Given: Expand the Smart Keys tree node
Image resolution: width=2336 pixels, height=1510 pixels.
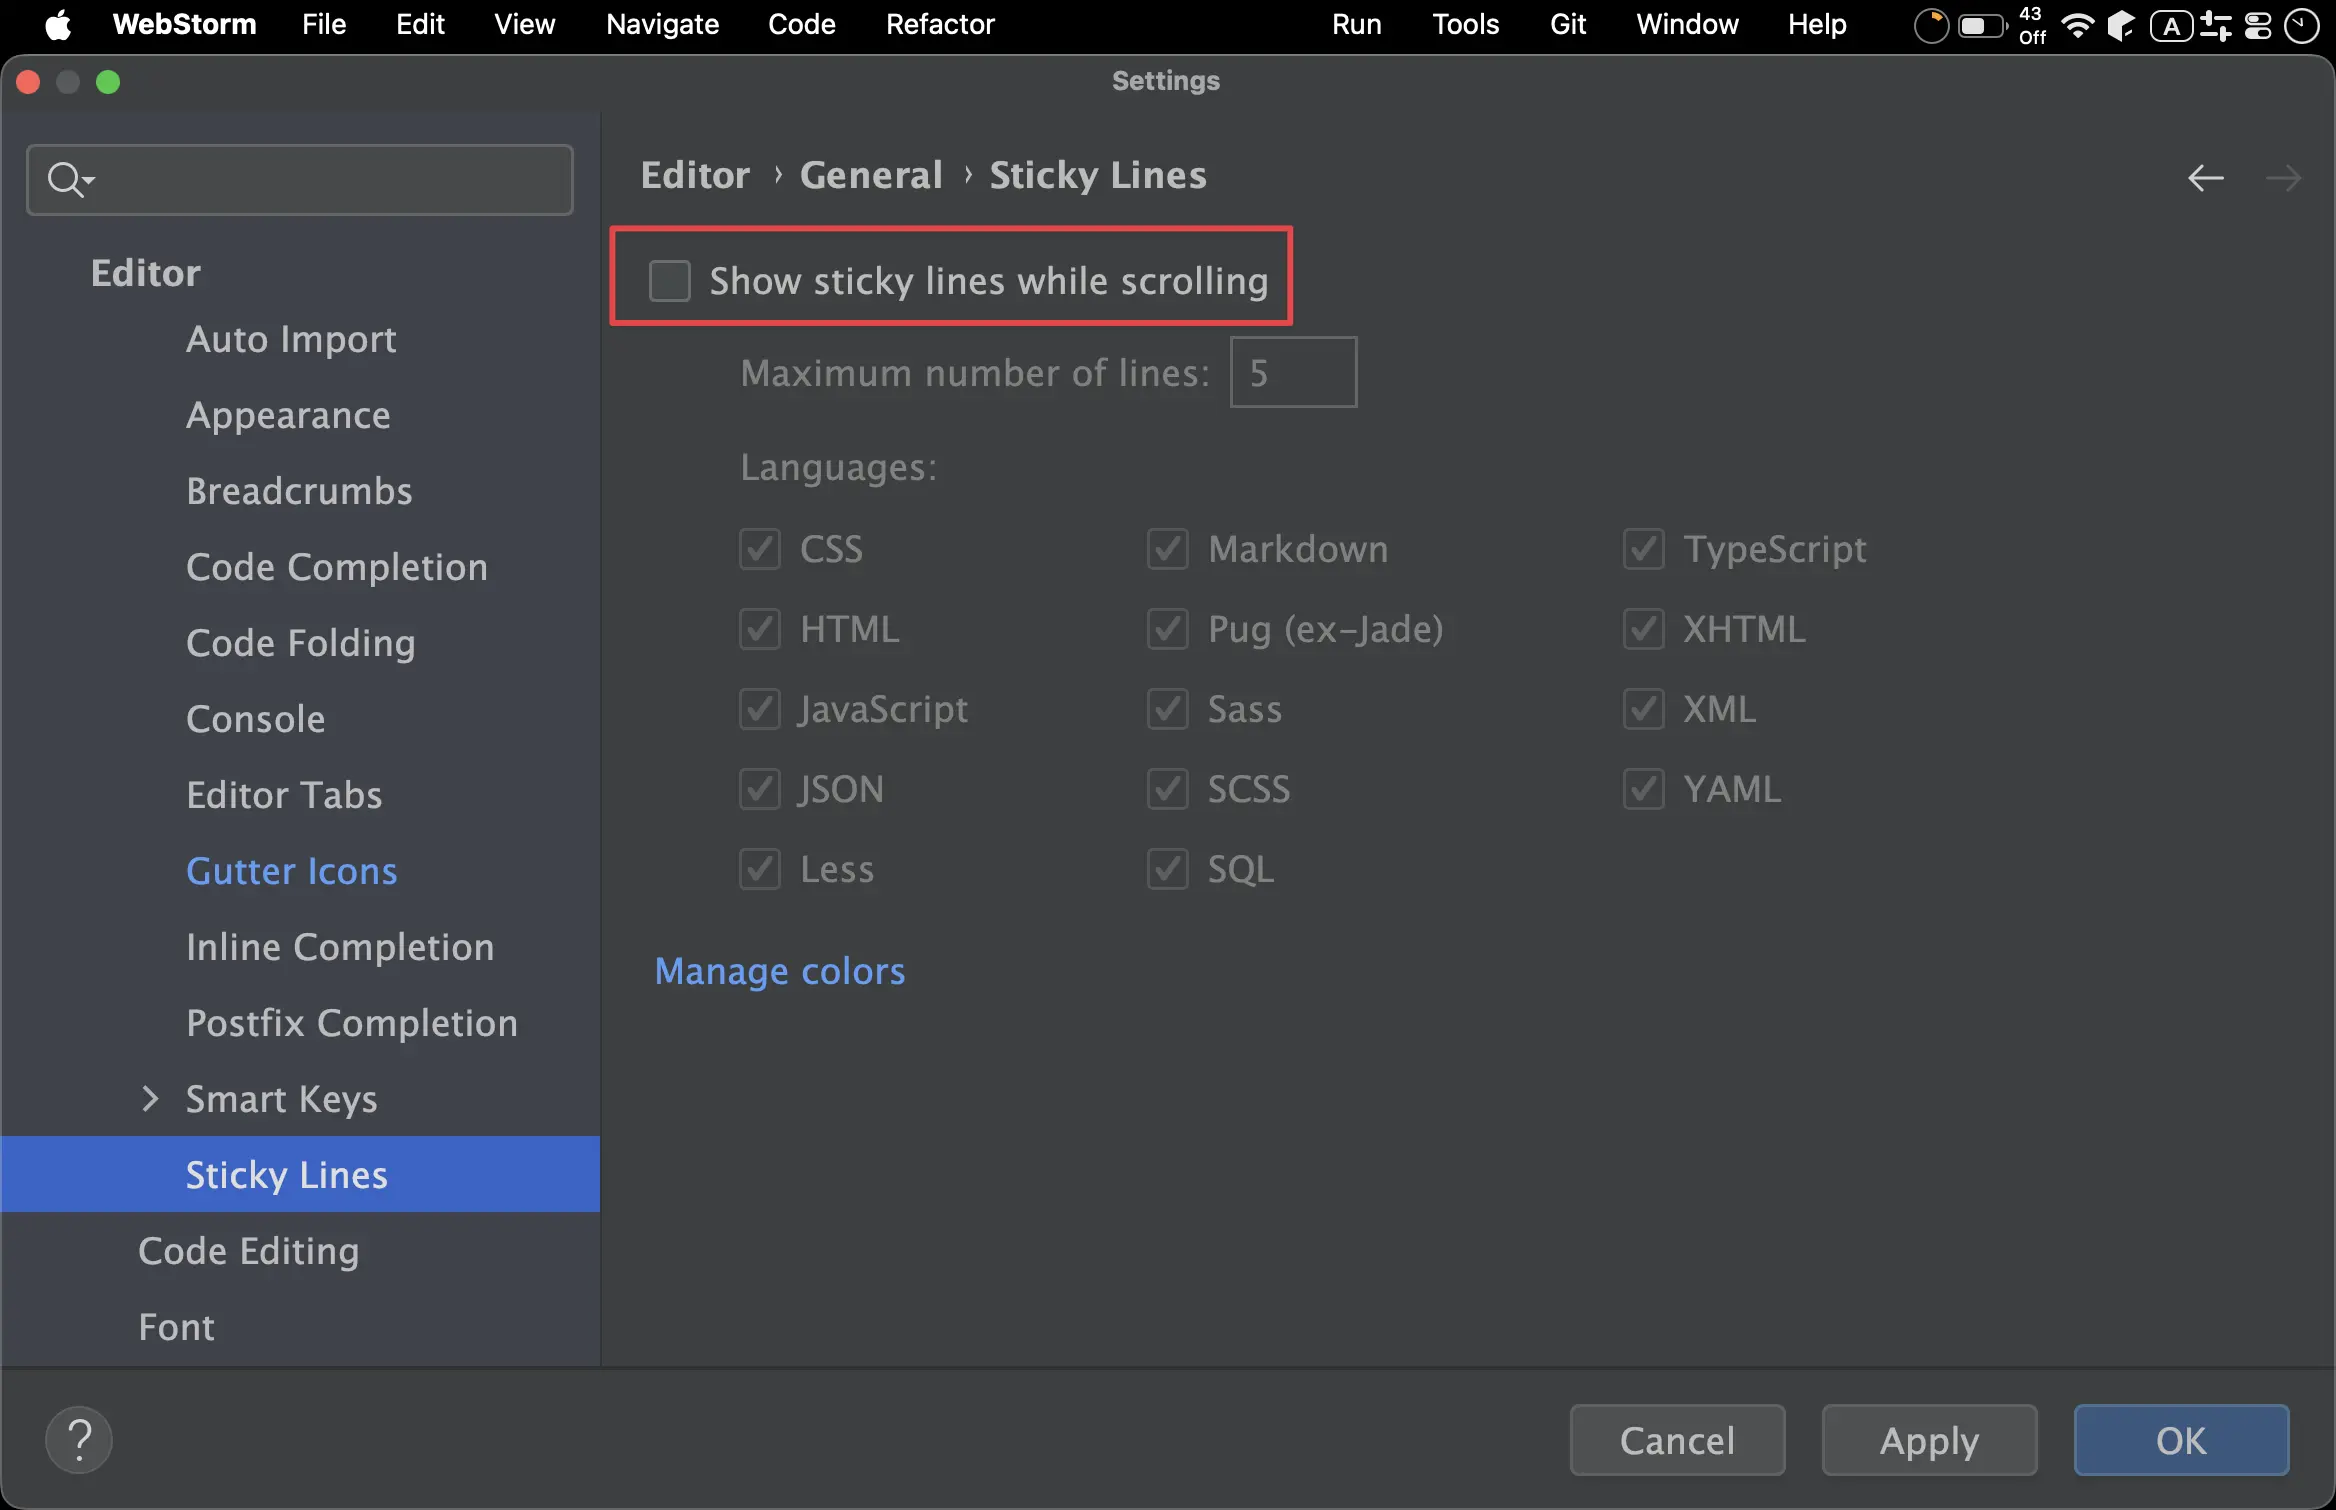Looking at the screenshot, I should pos(150,1099).
